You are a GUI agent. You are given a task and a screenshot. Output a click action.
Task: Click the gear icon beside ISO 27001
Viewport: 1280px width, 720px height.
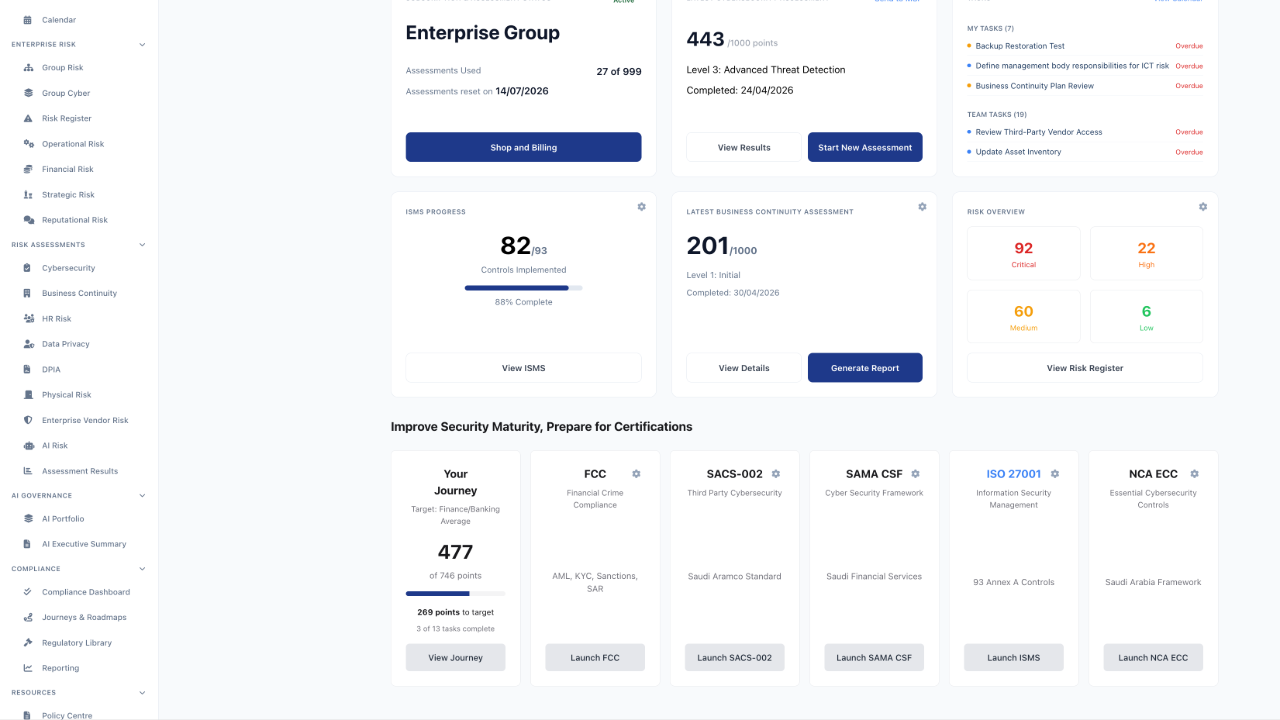point(1055,474)
